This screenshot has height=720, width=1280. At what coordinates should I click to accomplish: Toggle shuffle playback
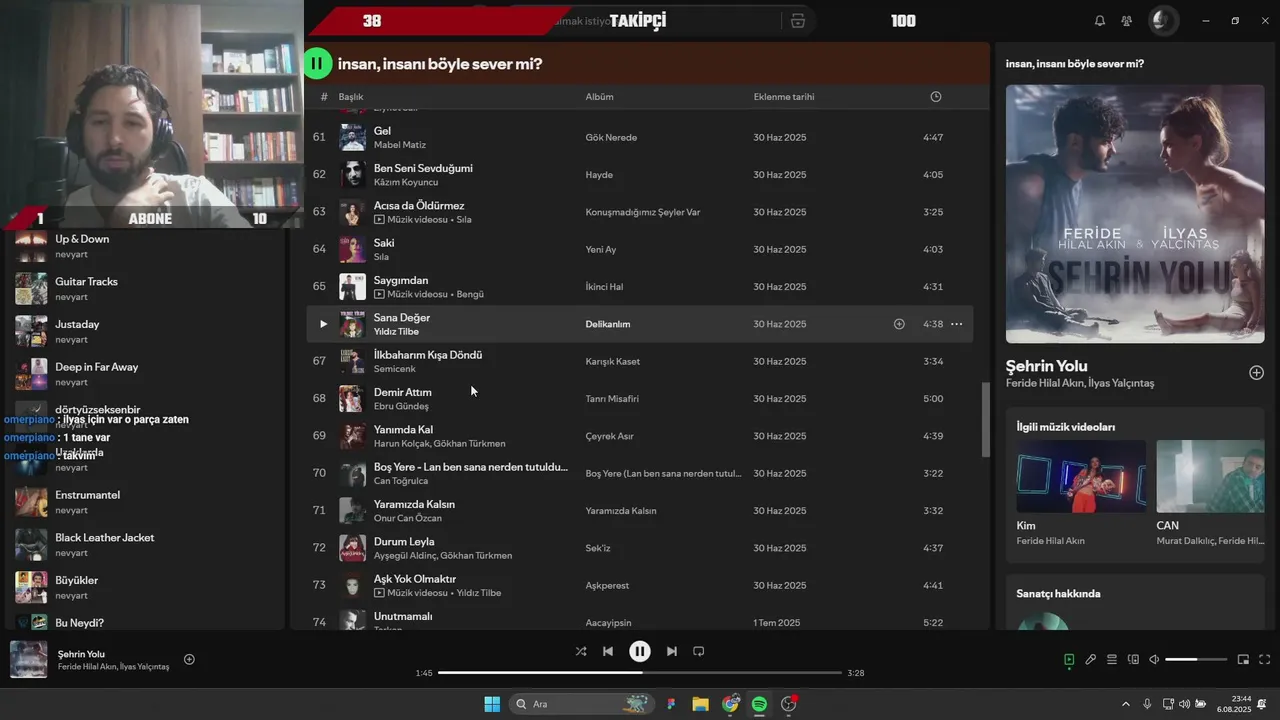click(581, 651)
